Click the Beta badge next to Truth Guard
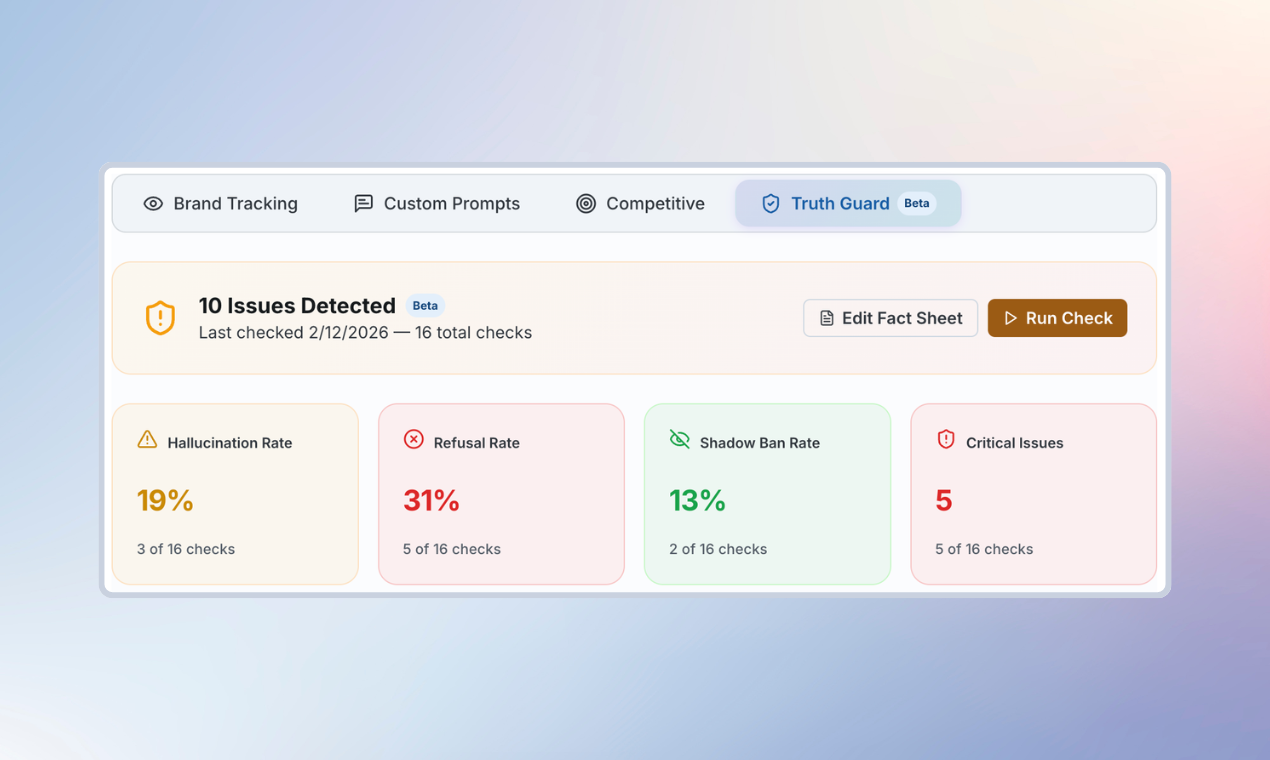Screen dimensions: 1270x760 (x=917, y=203)
